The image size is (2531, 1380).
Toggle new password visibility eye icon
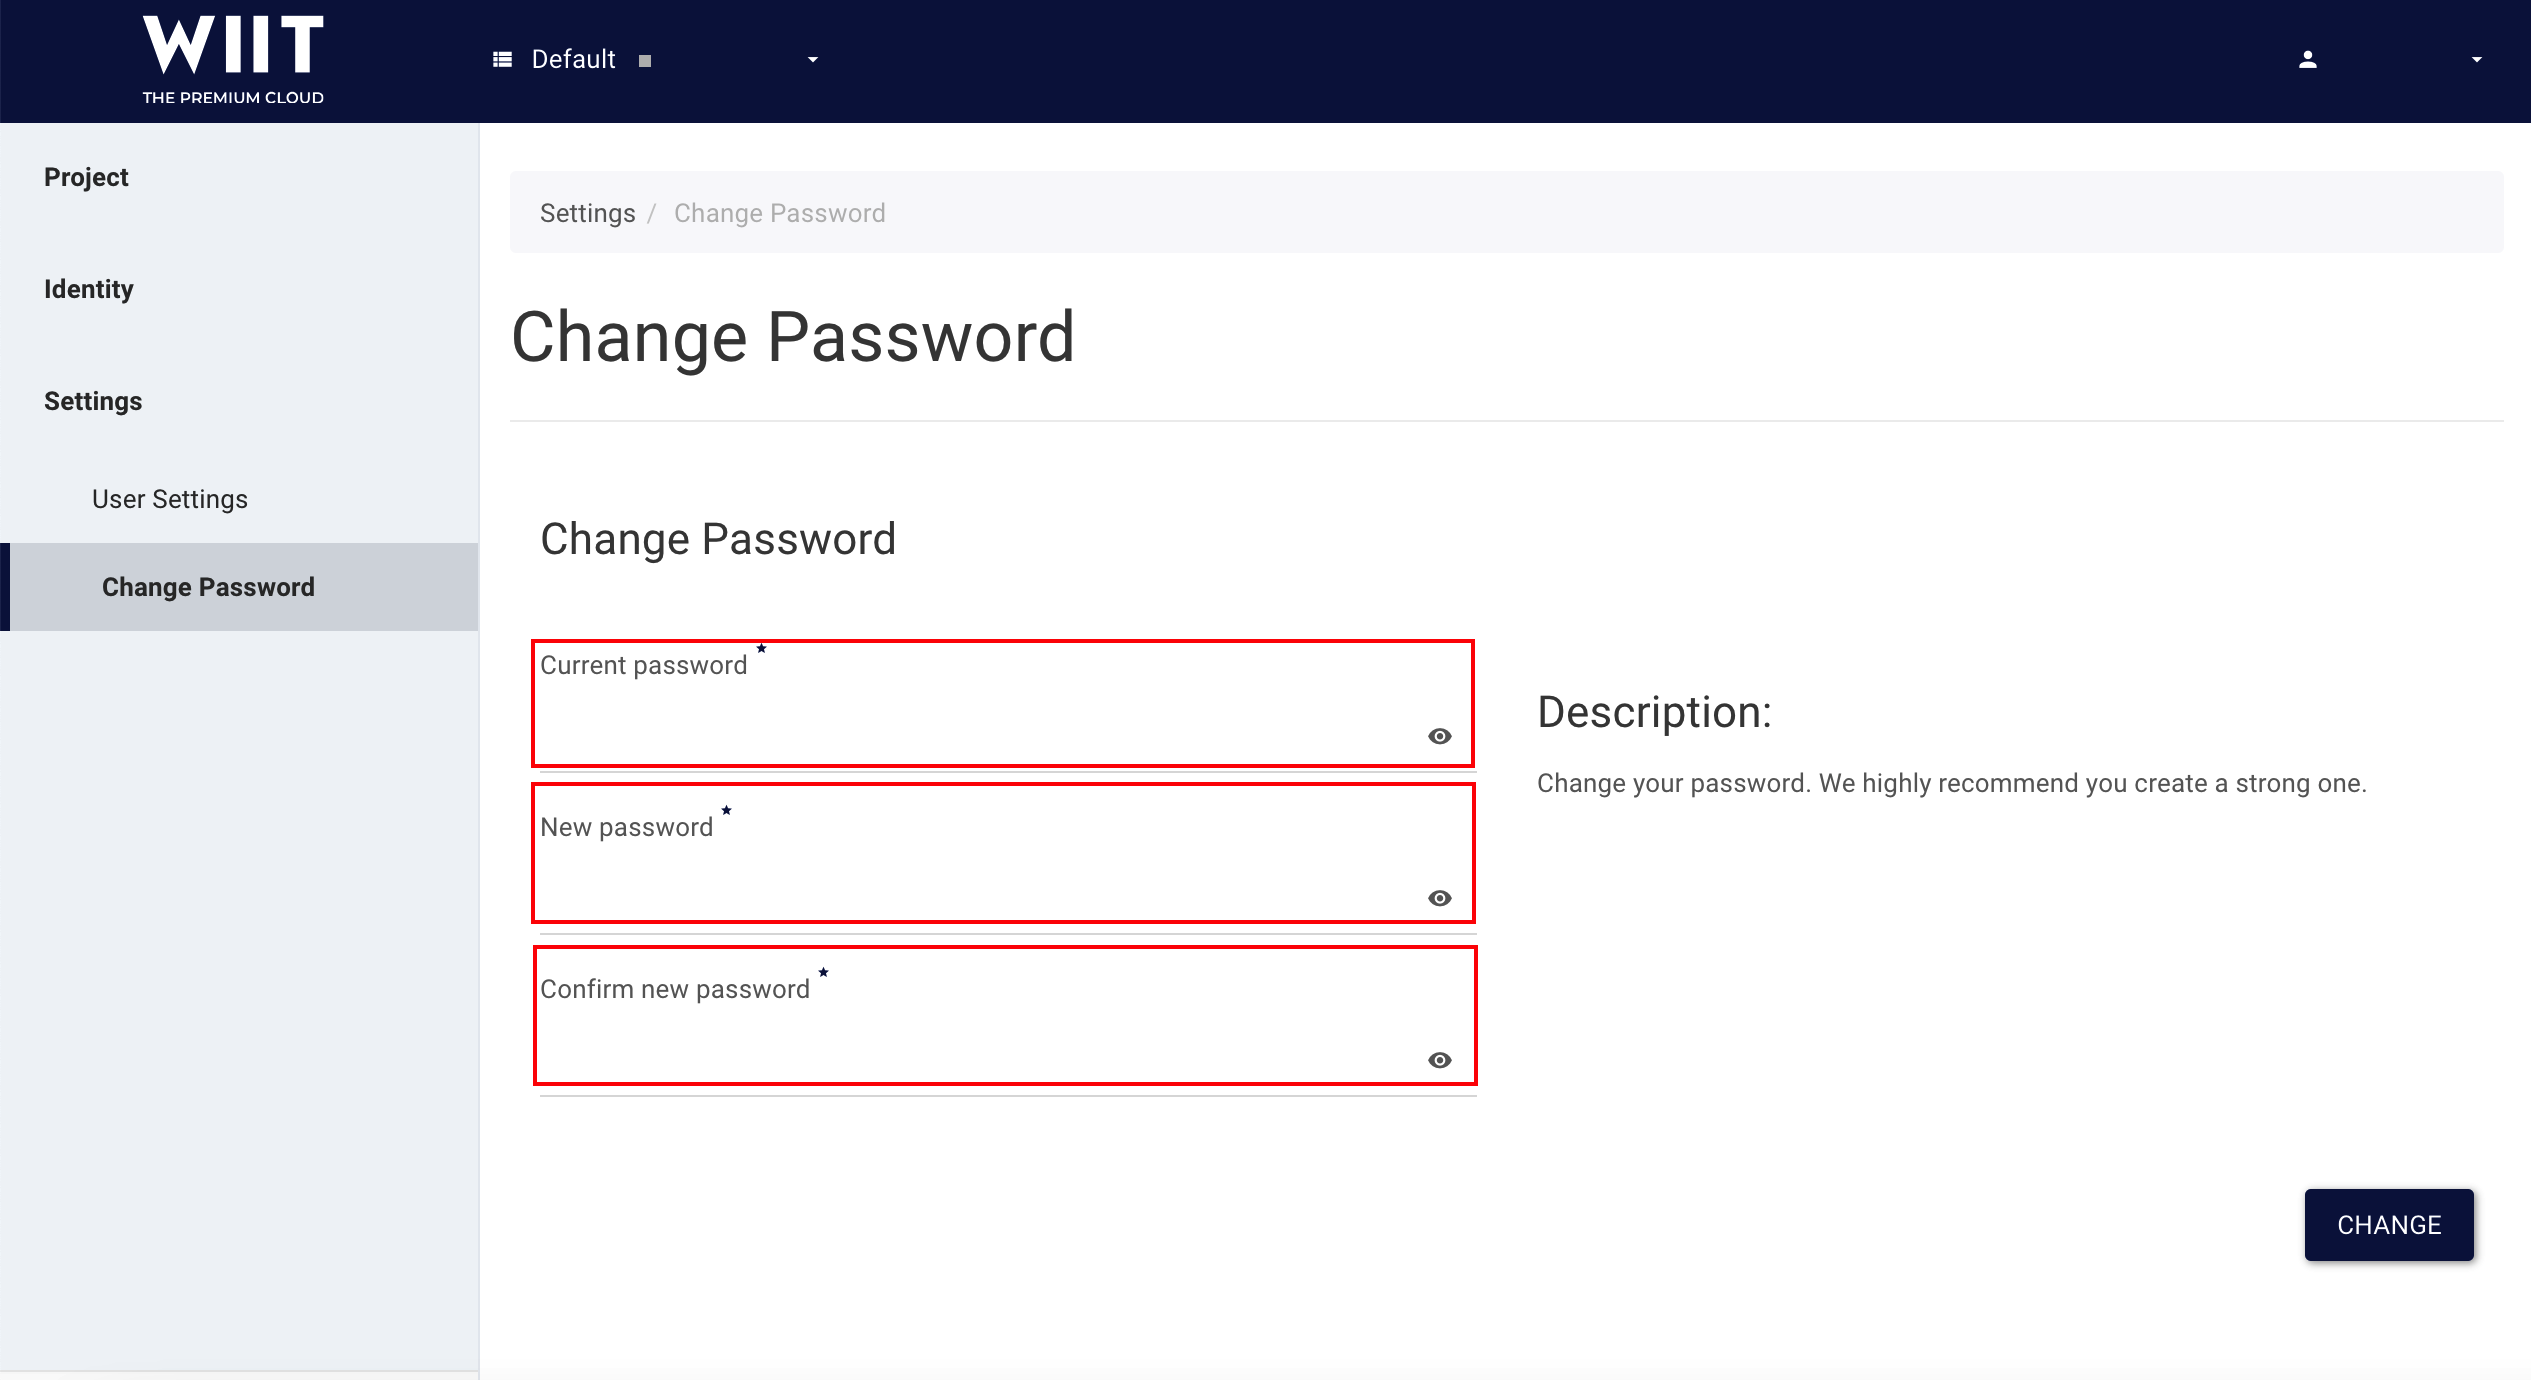pyautogui.click(x=1440, y=899)
